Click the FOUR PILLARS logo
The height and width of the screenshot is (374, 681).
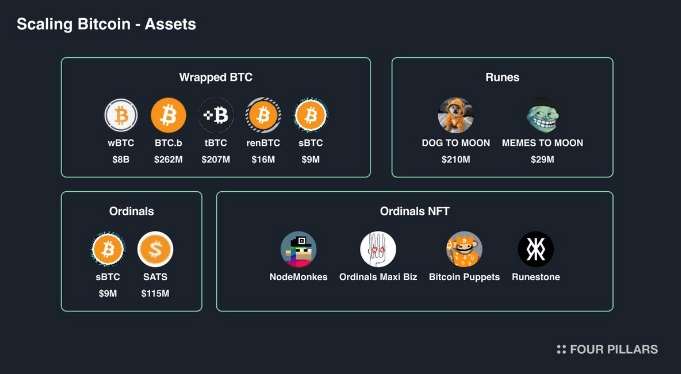click(607, 349)
